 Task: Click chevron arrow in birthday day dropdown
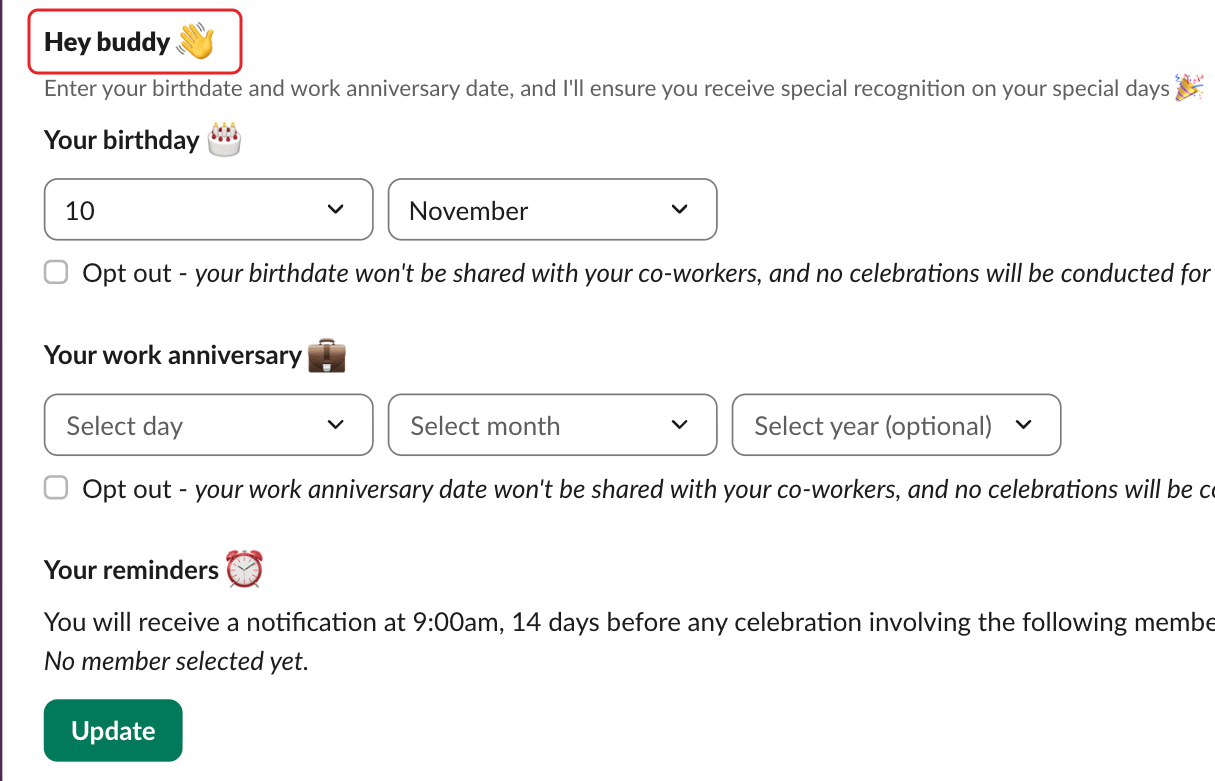coord(336,210)
